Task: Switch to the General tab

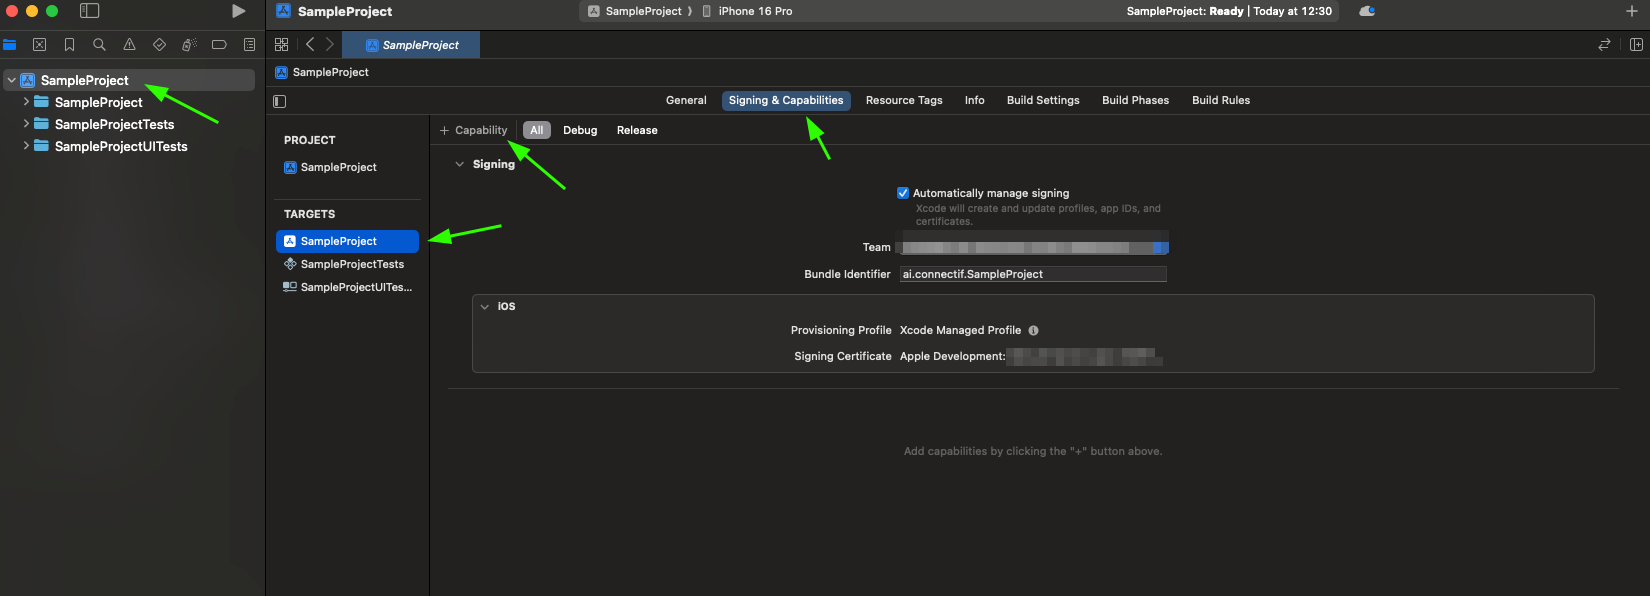Action: coord(686,100)
